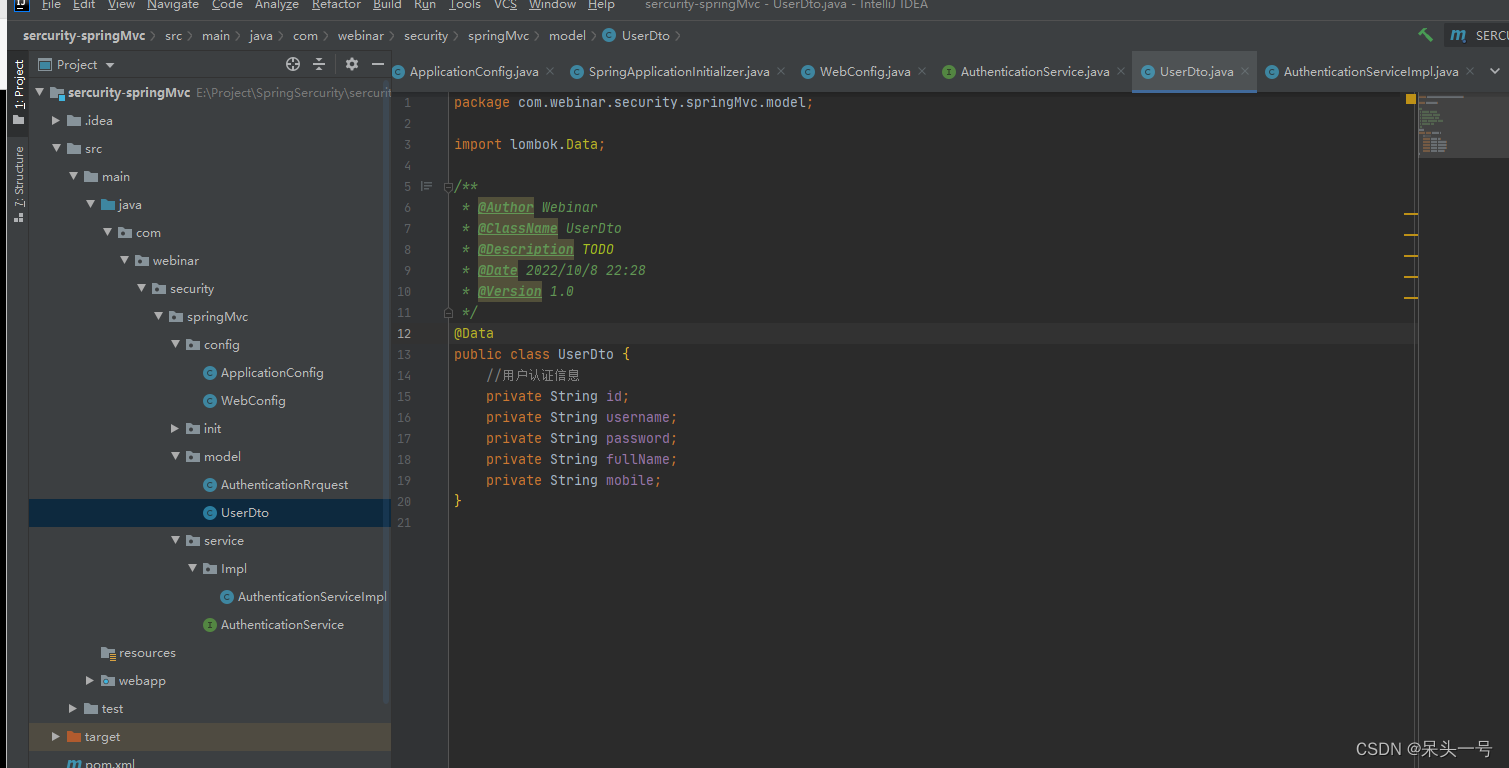The image size is (1509, 768).
Task: Expand the init package
Action: [176, 428]
